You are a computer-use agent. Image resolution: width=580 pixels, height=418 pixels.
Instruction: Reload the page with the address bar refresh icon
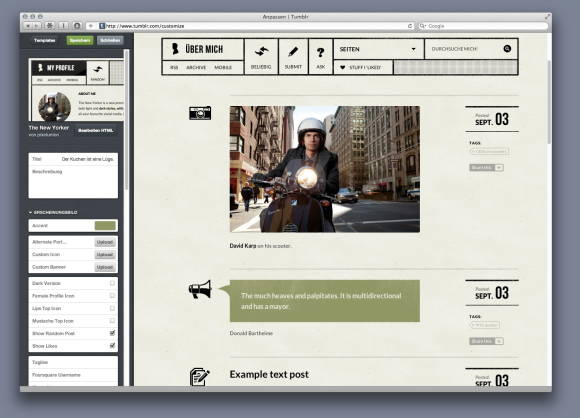click(410, 26)
